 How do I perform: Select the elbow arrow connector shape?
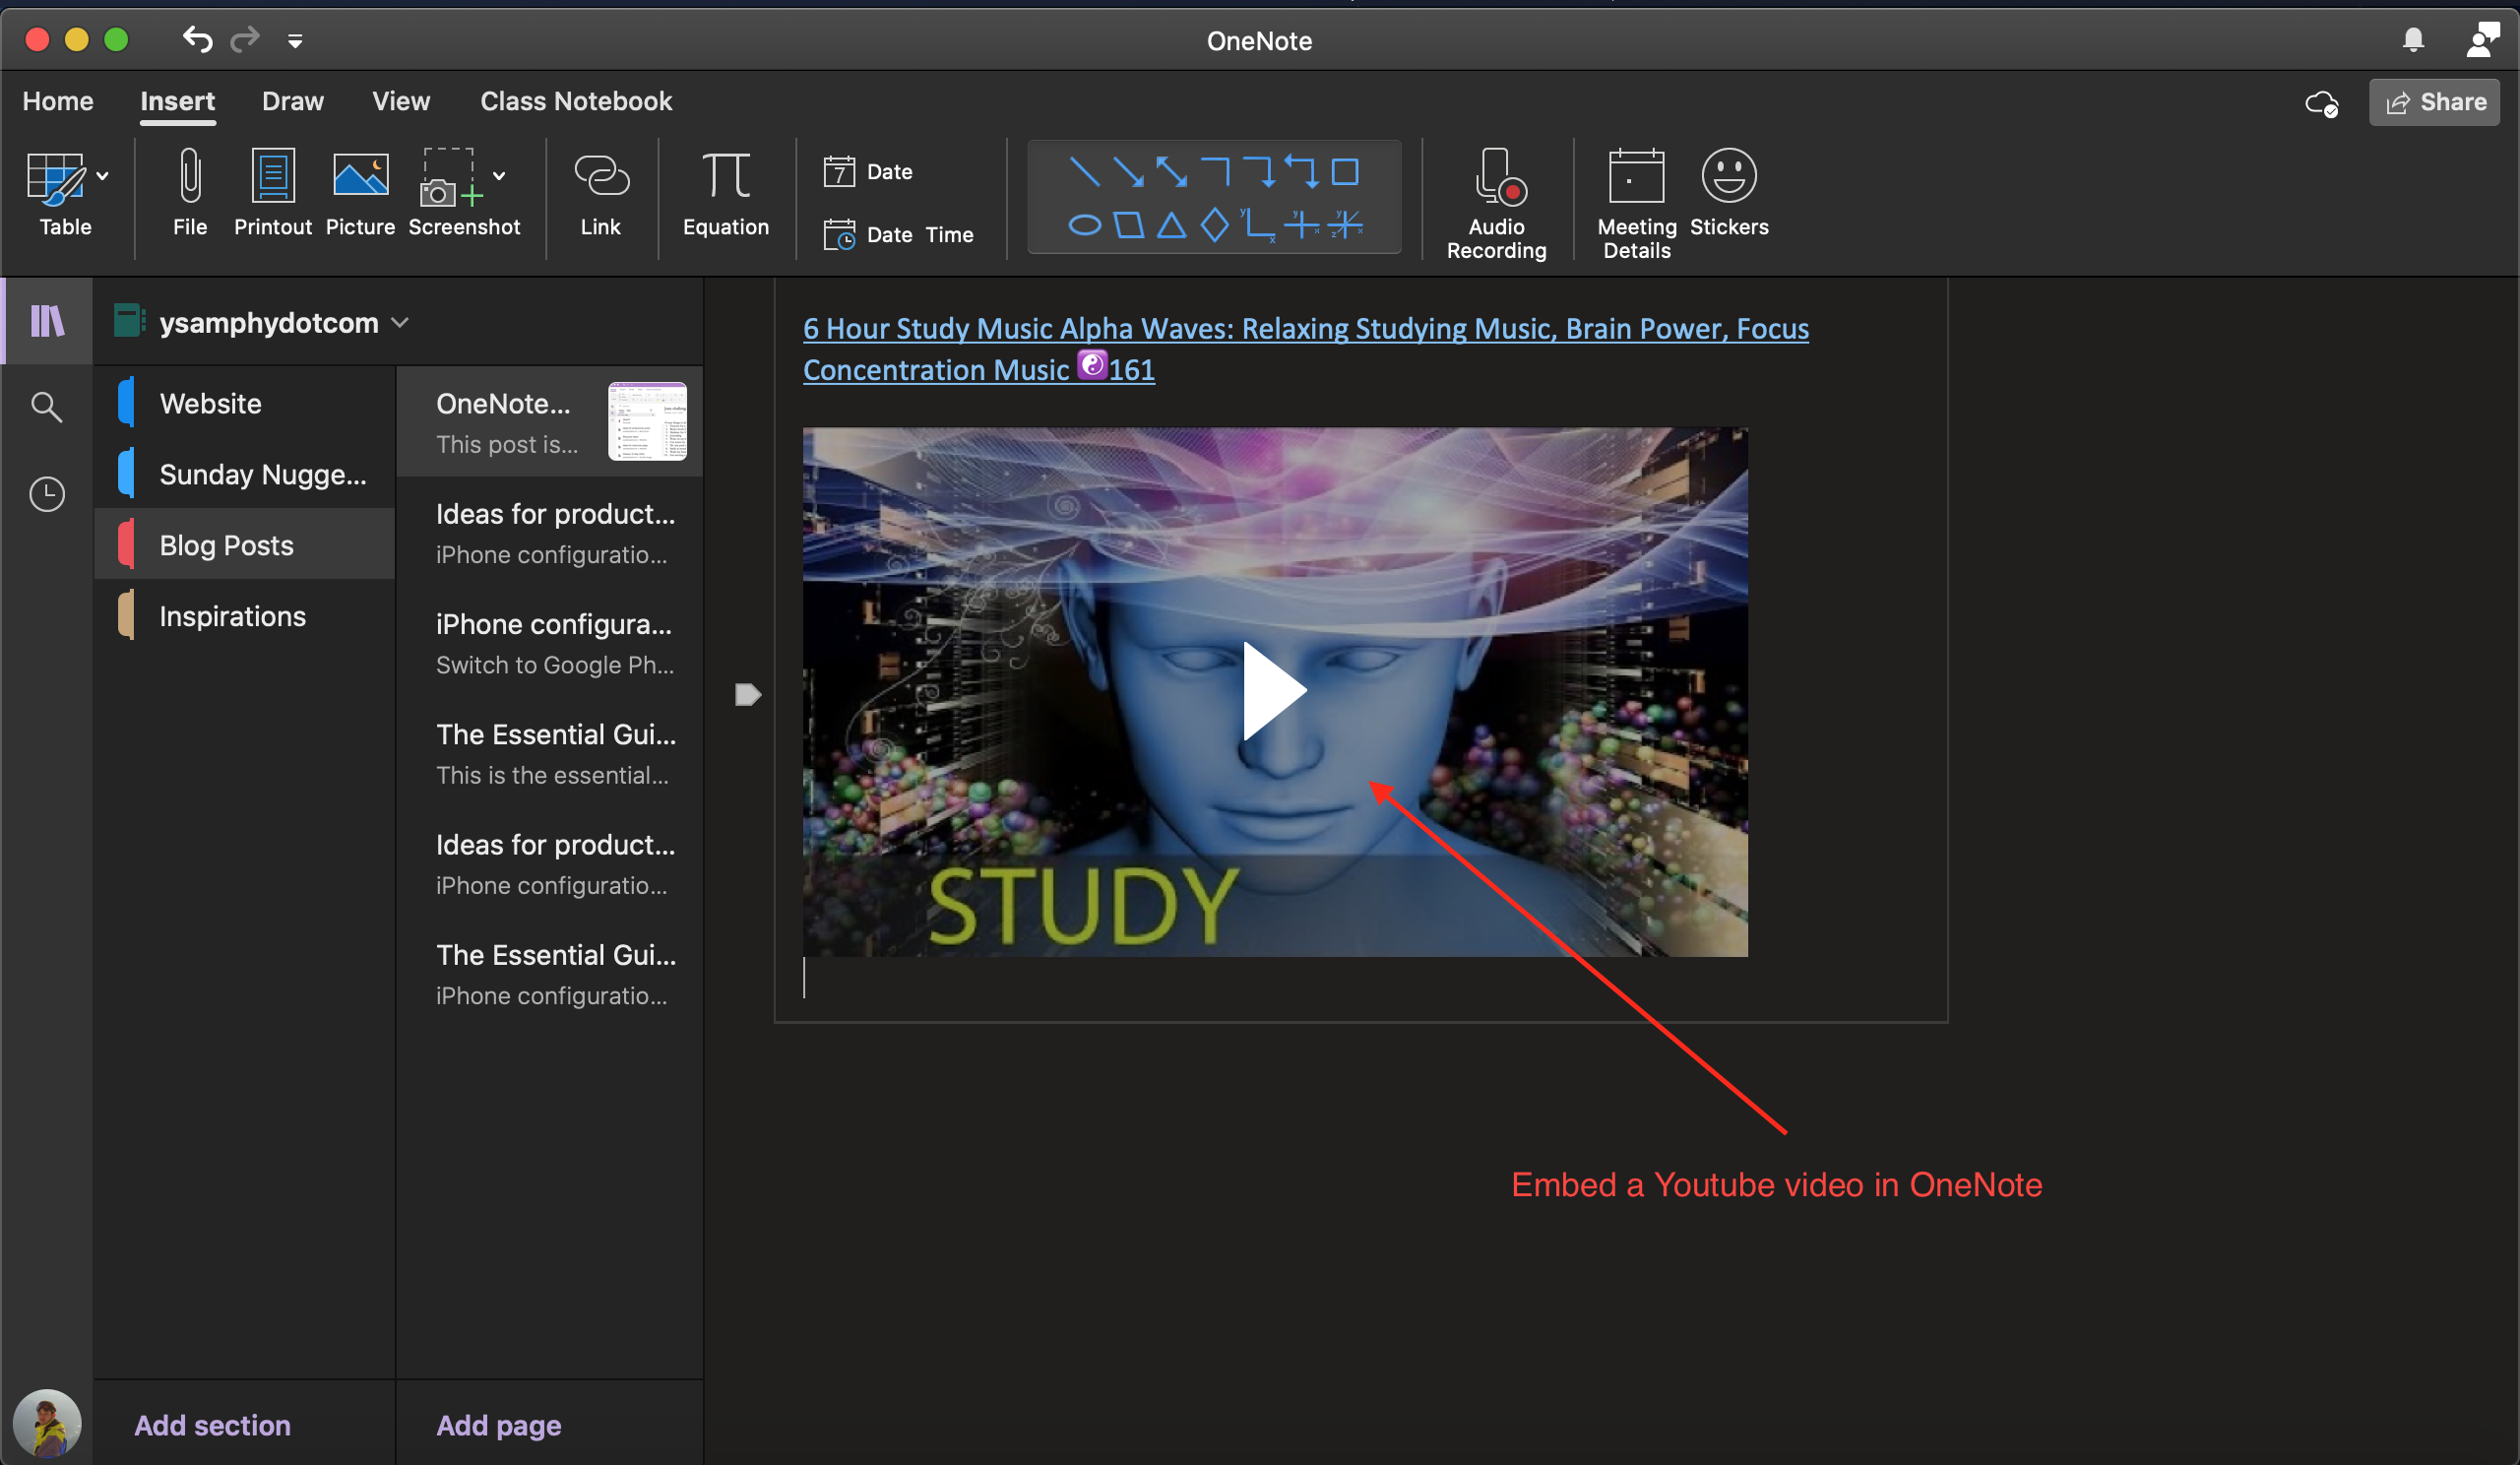pyautogui.click(x=1259, y=172)
